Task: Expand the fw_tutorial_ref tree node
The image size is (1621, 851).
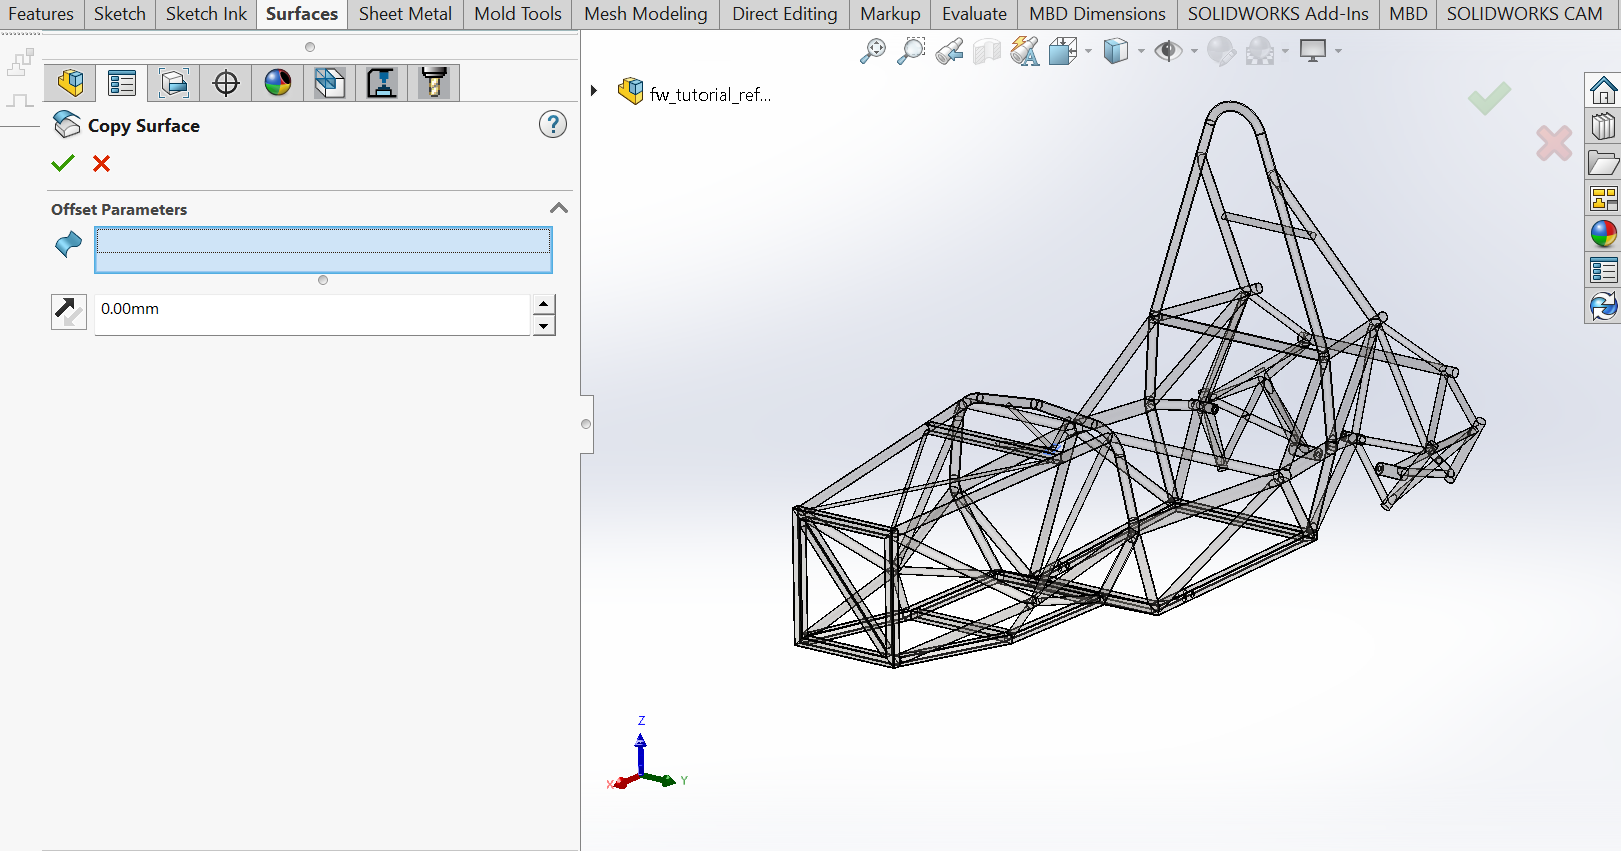Action: click(x=594, y=91)
